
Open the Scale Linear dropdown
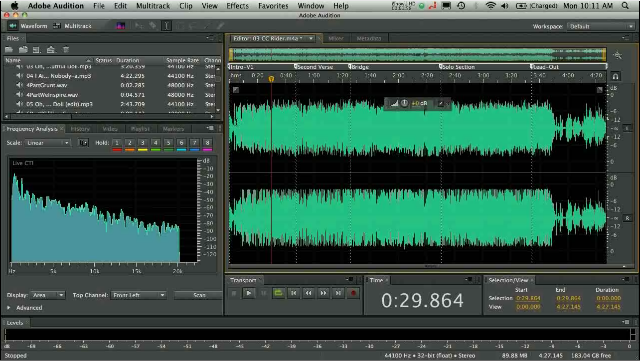pyautogui.click(x=47, y=143)
